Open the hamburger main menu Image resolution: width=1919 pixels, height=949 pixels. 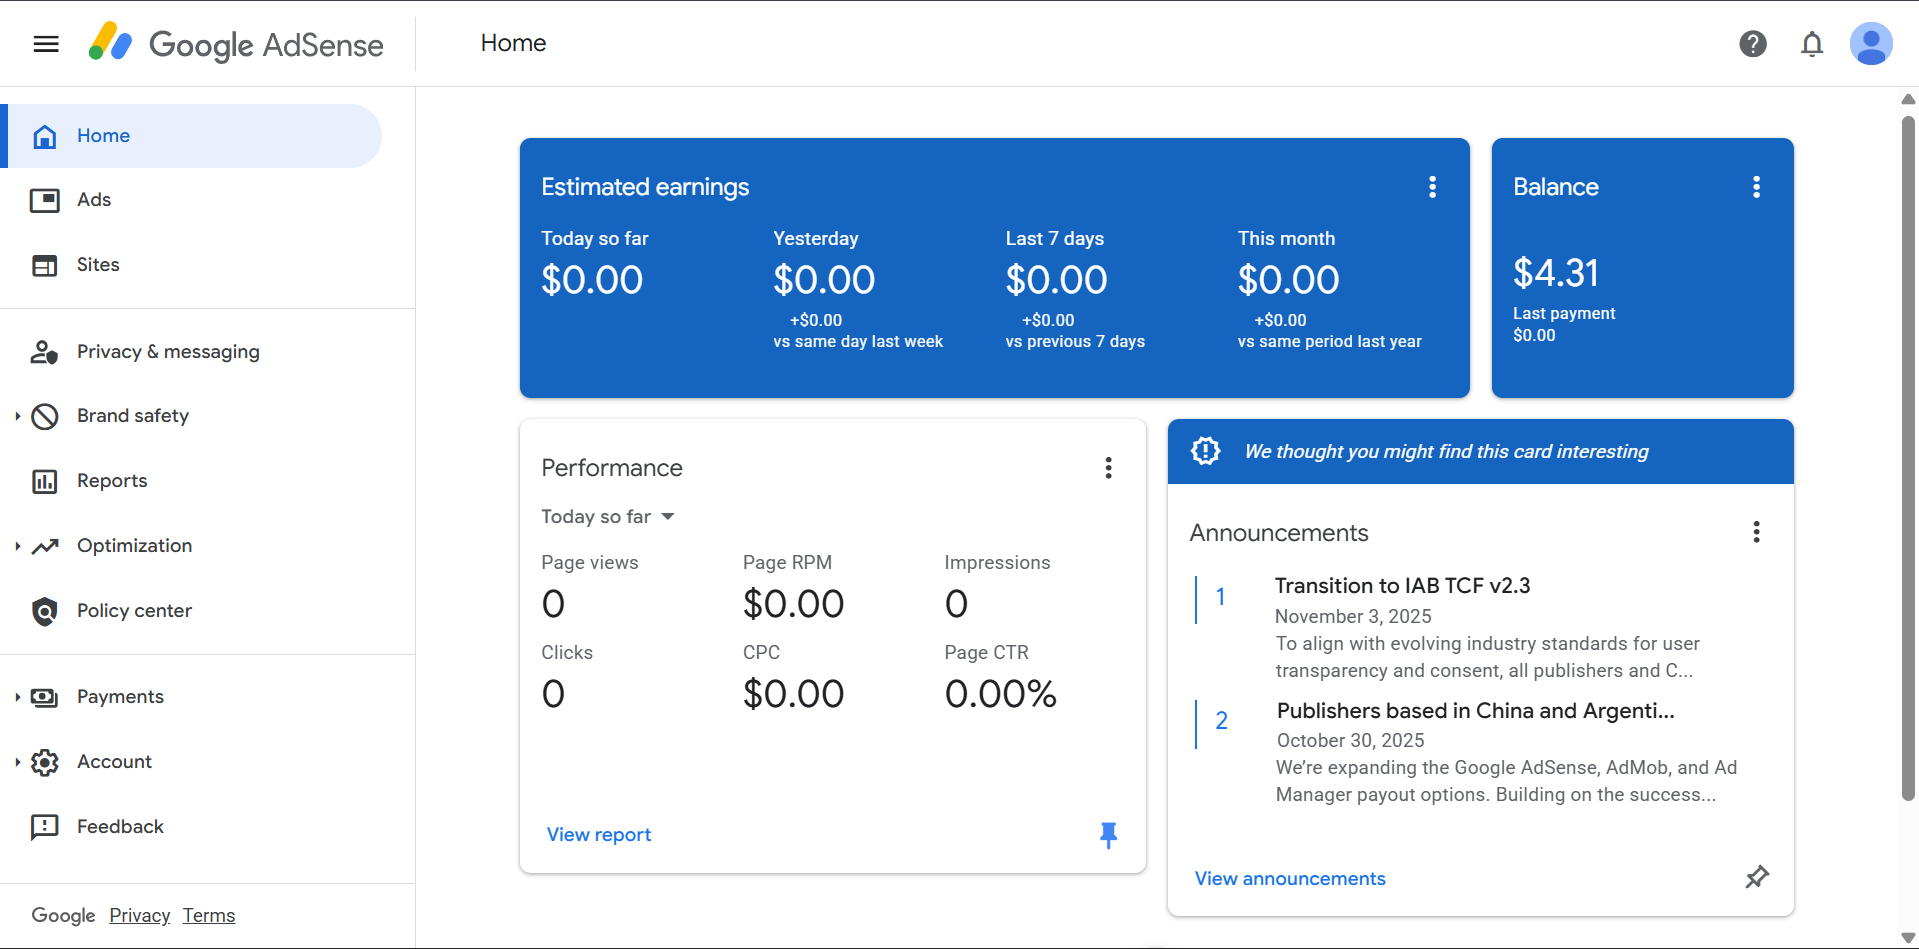[x=46, y=44]
